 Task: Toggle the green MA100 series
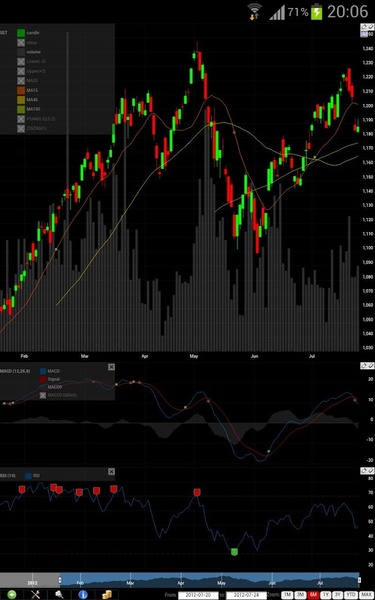pos(21,109)
